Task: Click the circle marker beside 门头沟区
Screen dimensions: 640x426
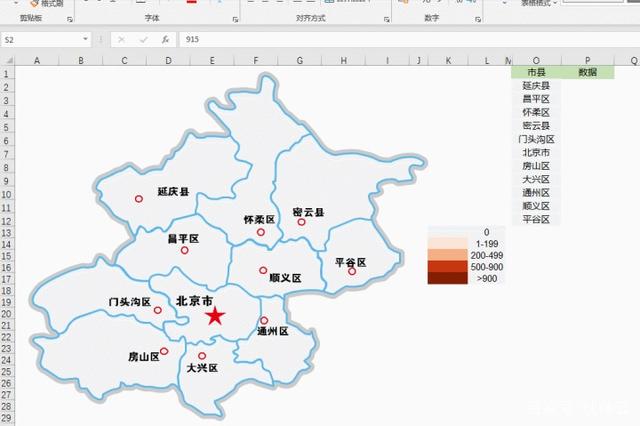Action: click(158, 310)
